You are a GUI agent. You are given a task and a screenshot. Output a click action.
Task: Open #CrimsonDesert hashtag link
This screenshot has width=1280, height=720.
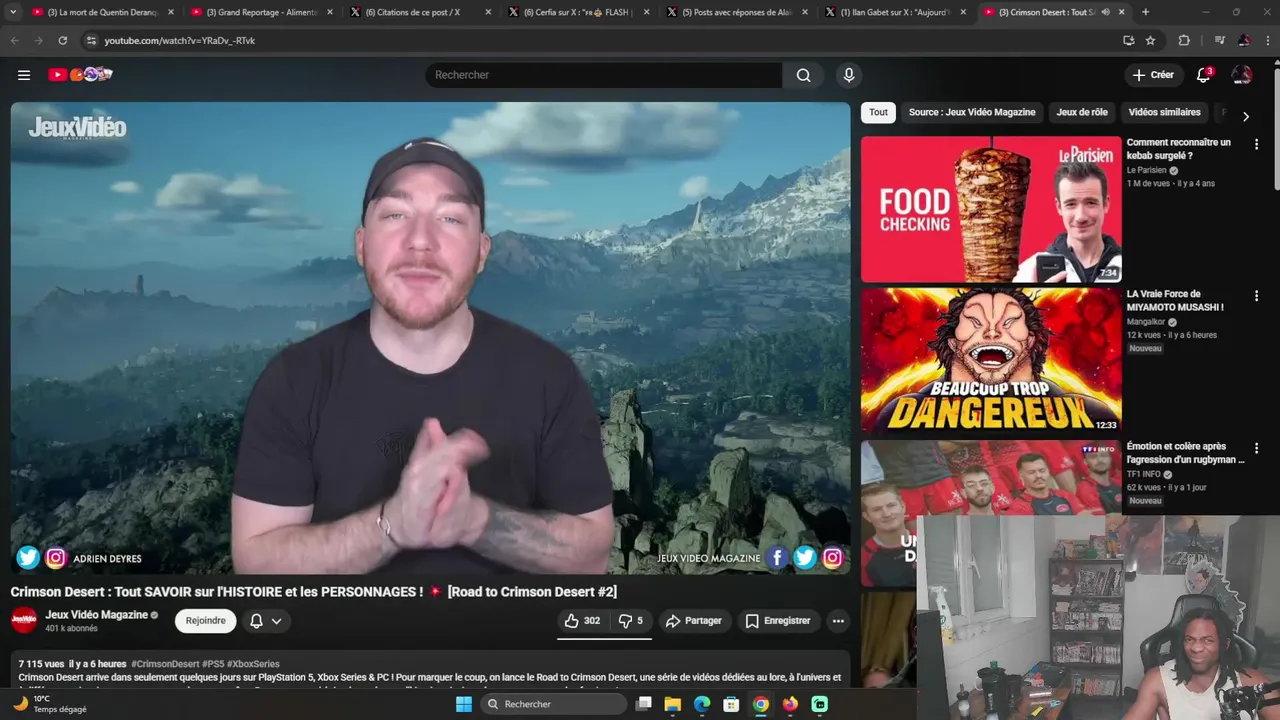click(x=165, y=664)
